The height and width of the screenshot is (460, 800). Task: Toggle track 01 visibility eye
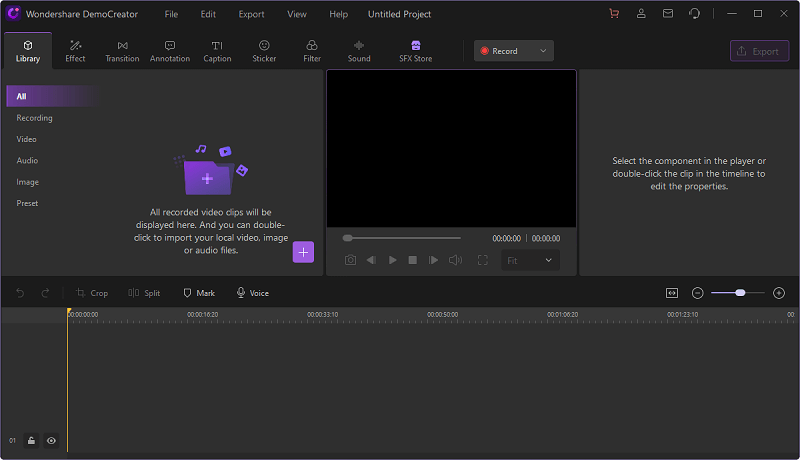[x=52, y=441]
